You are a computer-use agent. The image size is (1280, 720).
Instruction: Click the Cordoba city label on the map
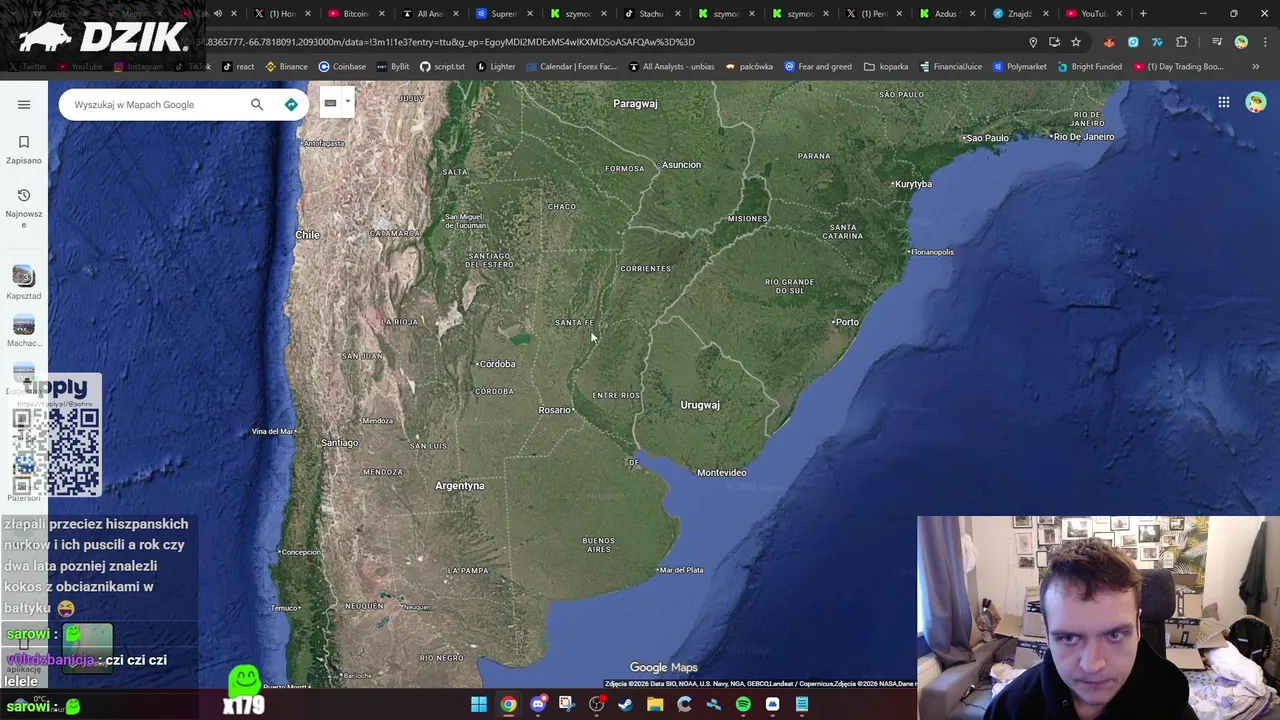(x=495, y=364)
